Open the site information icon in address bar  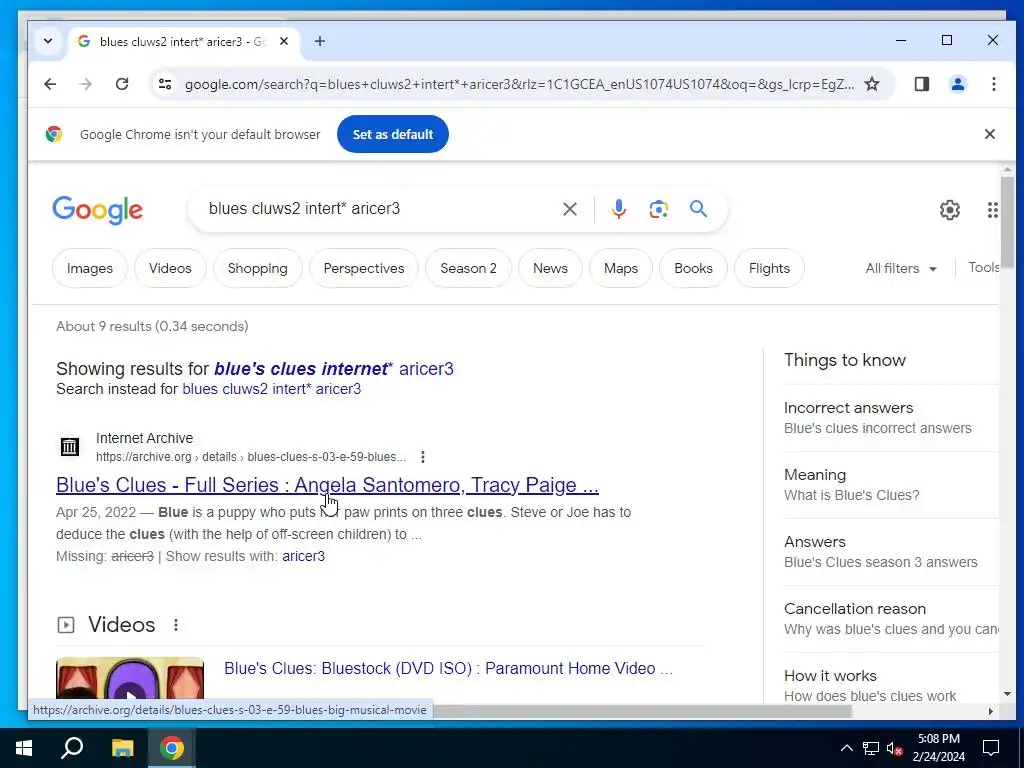(x=165, y=84)
